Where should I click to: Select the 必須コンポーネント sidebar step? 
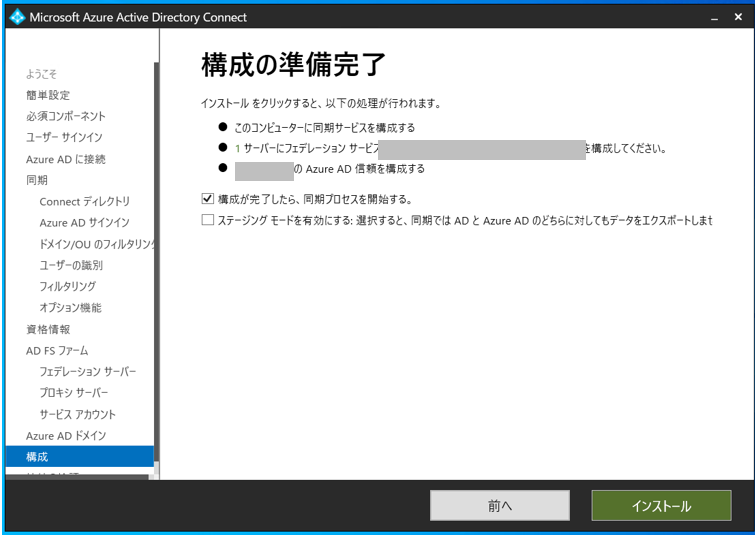click(66, 116)
